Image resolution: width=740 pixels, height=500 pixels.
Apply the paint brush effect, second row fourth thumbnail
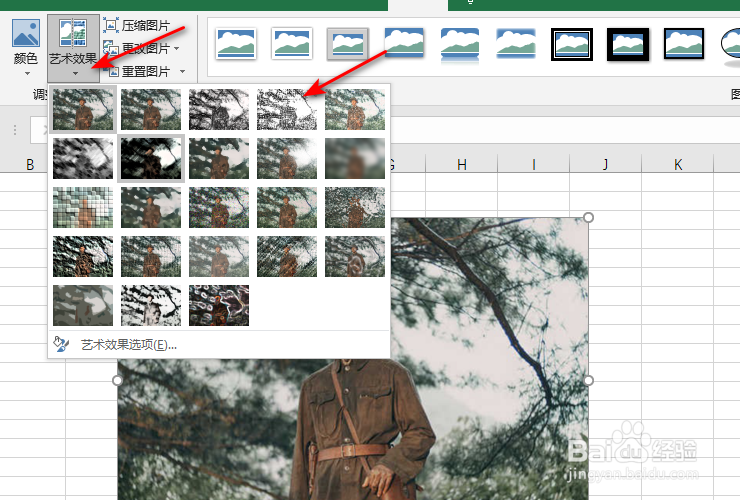pyautogui.click(x=287, y=159)
